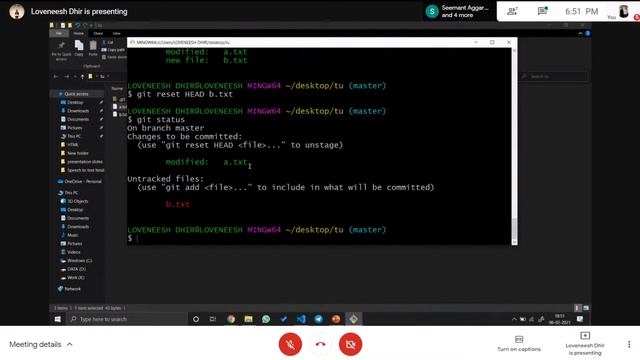Image resolution: width=640 pixels, height=360 pixels.
Task: Click the Explorer back arrow
Action: 56,76
